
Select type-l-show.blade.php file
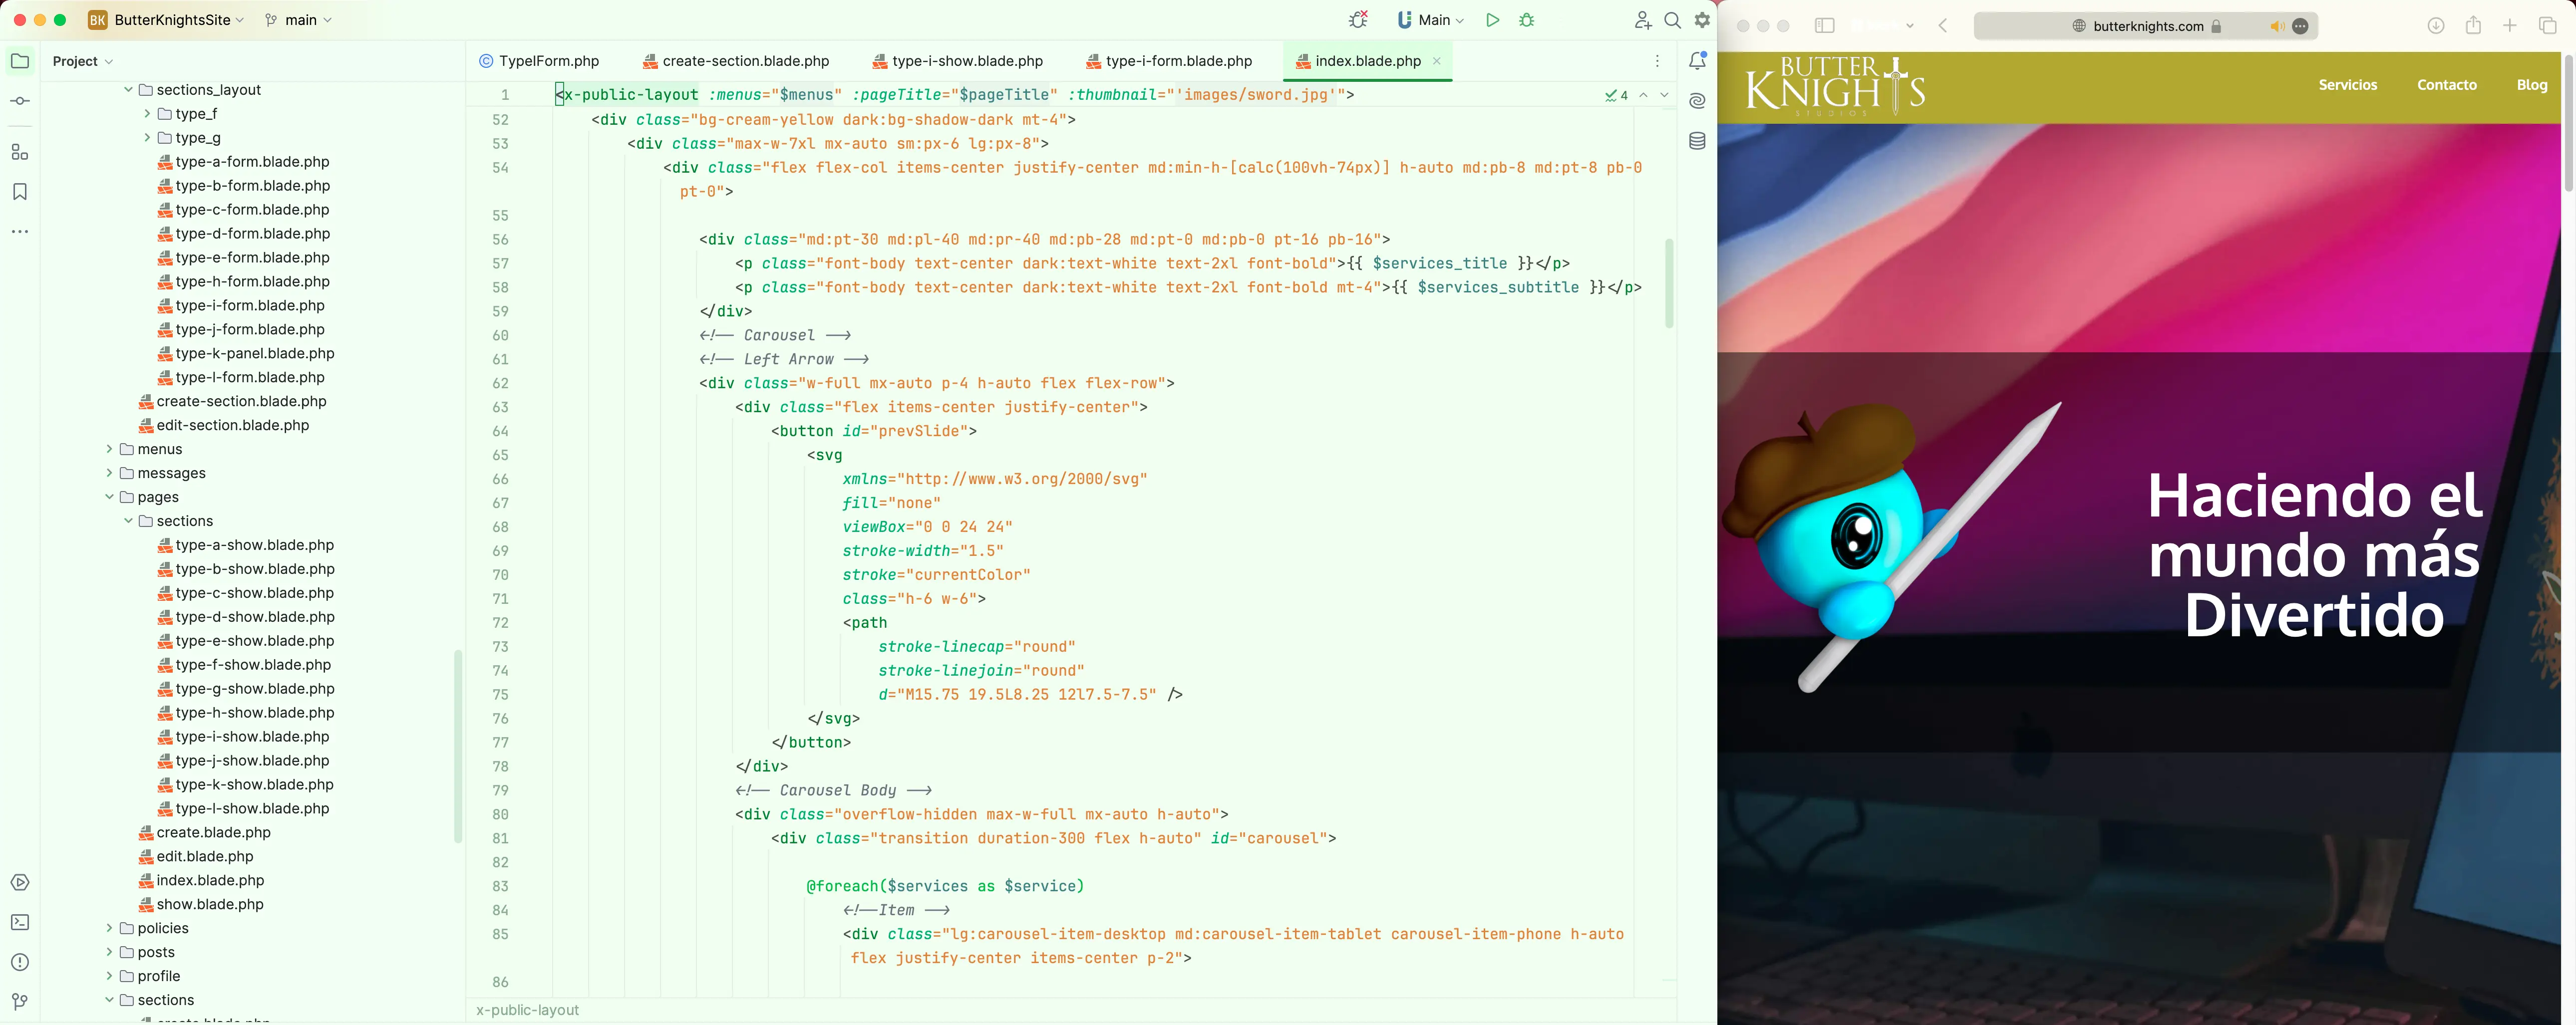click(x=243, y=808)
